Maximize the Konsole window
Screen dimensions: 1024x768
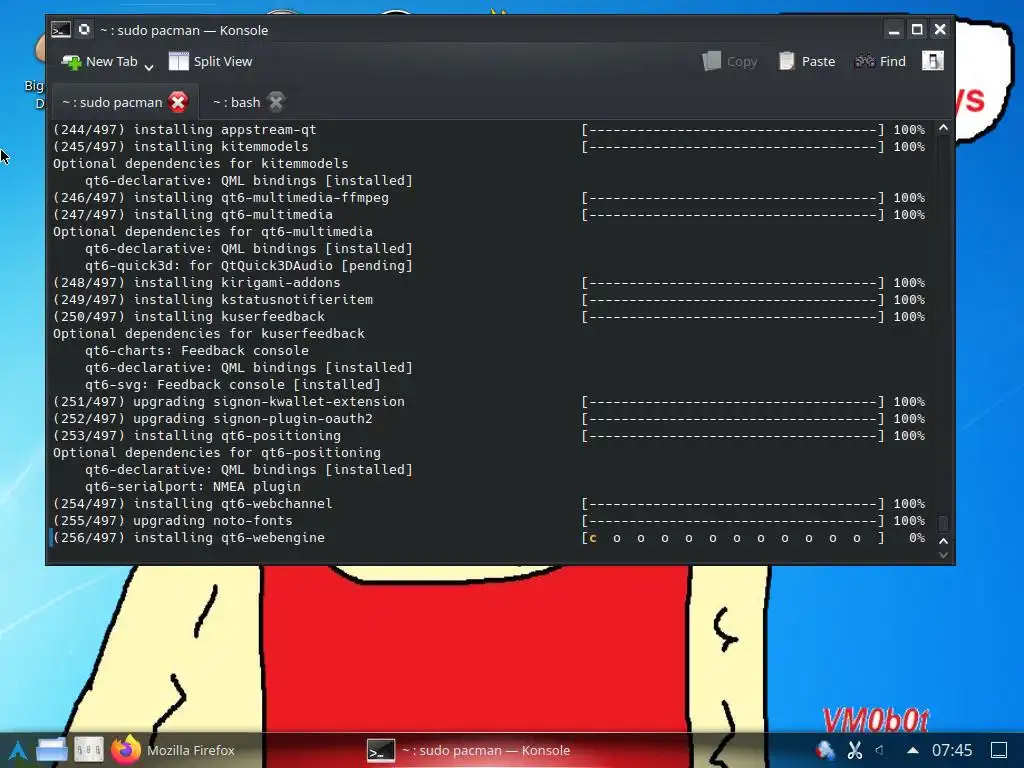(917, 30)
